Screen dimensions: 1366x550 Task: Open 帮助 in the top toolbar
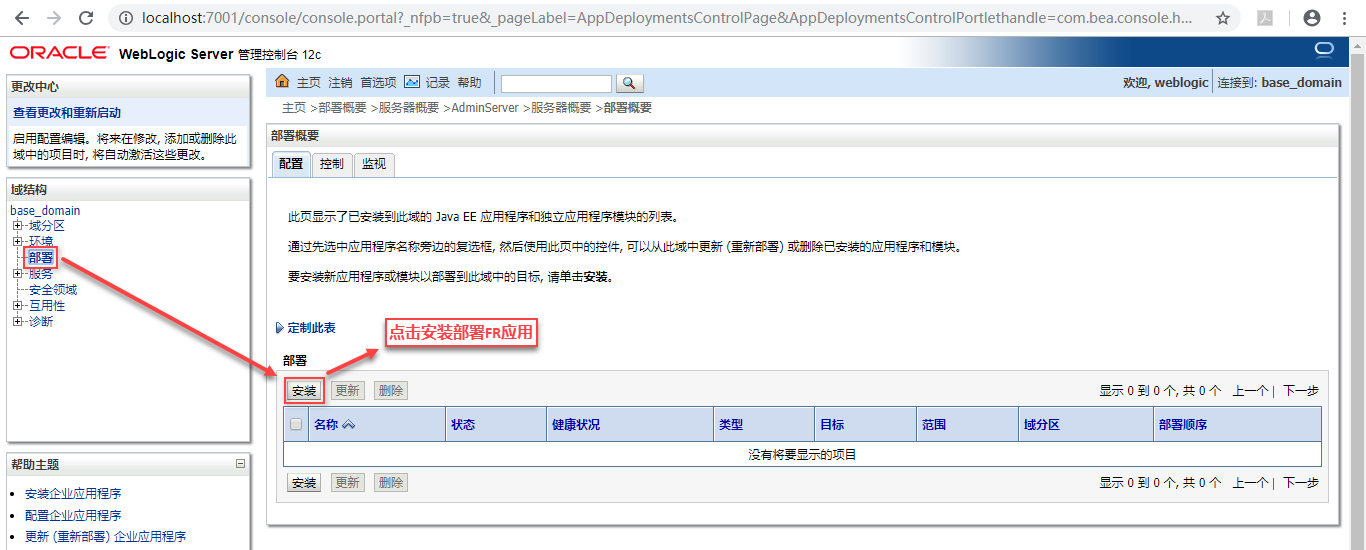(469, 83)
